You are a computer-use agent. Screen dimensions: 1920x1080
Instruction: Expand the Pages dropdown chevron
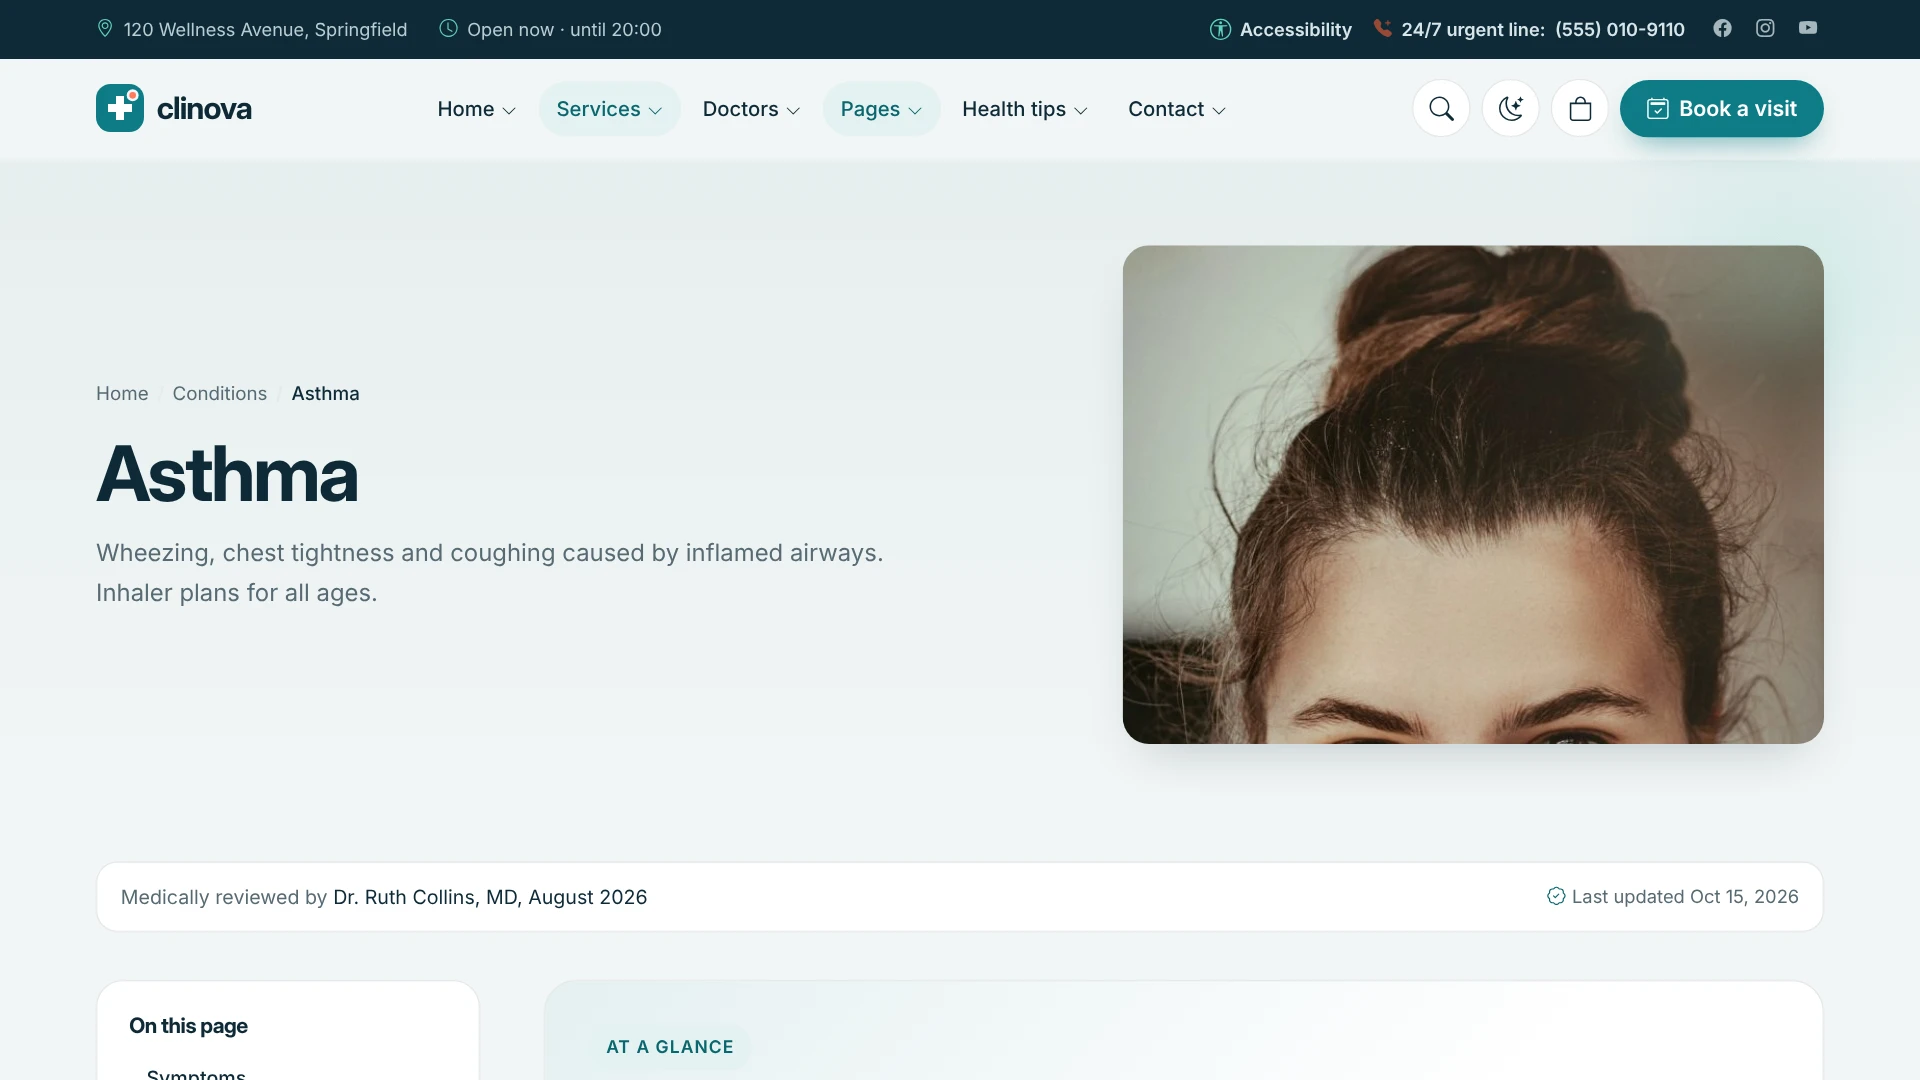click(x=915, y=110)
